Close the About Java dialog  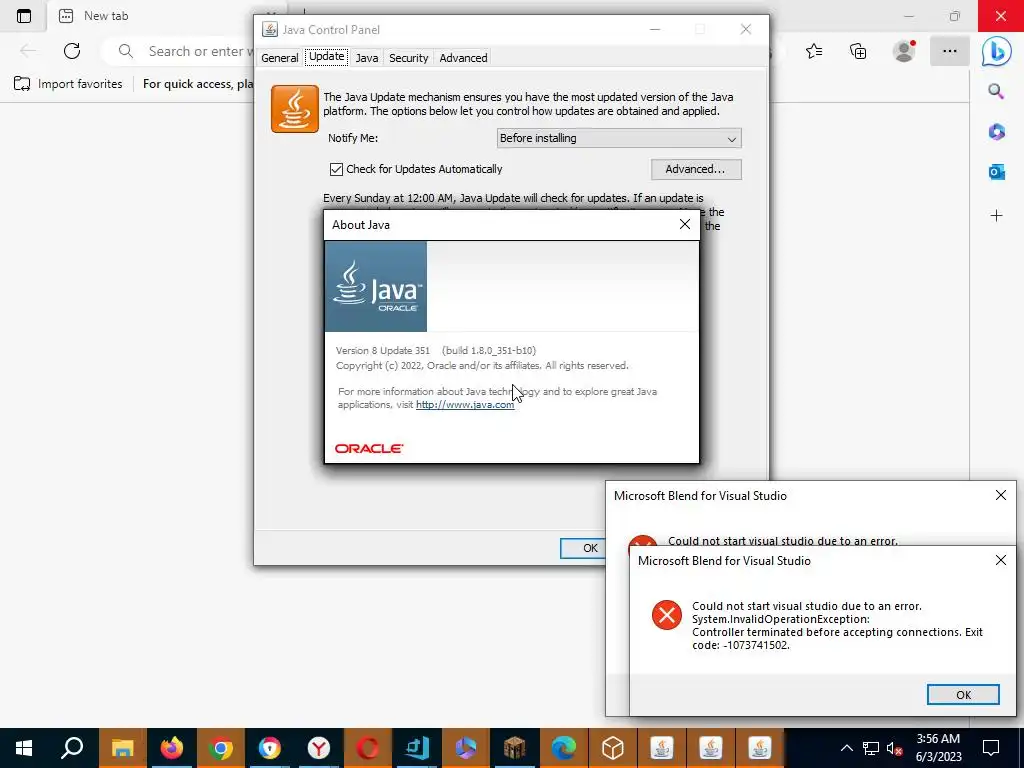(x=684, y=224)
